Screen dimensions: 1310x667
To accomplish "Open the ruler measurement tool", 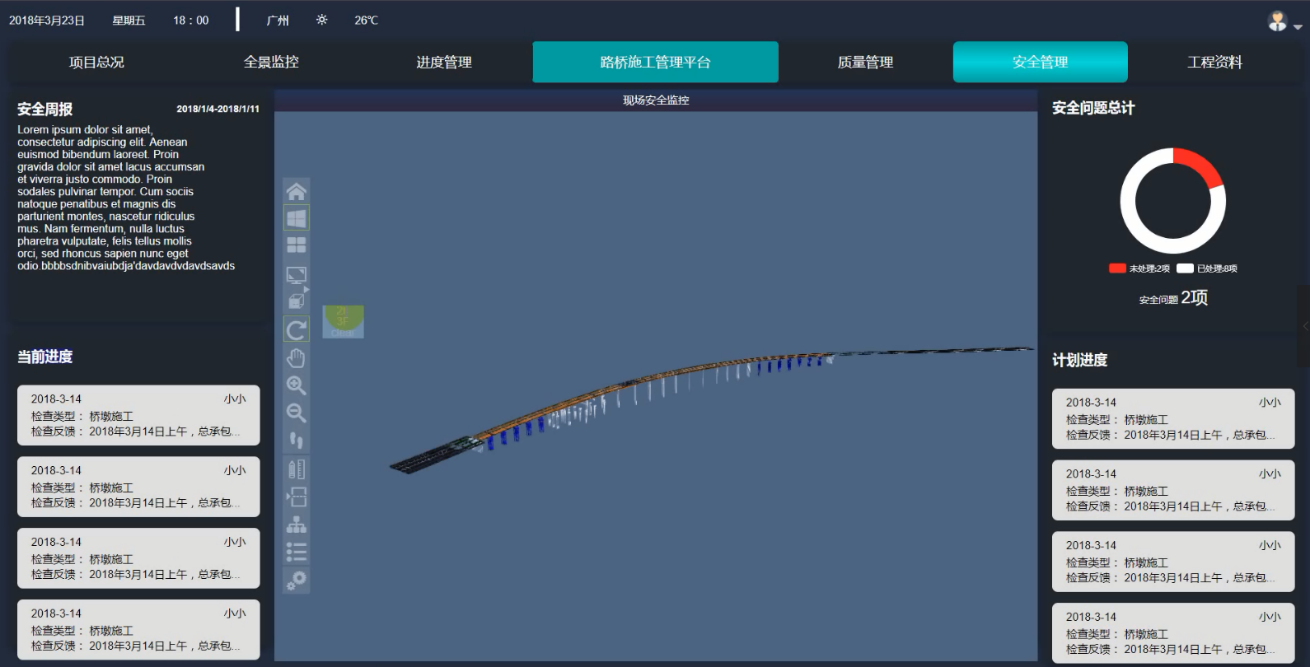I will (x=297, y=469).
